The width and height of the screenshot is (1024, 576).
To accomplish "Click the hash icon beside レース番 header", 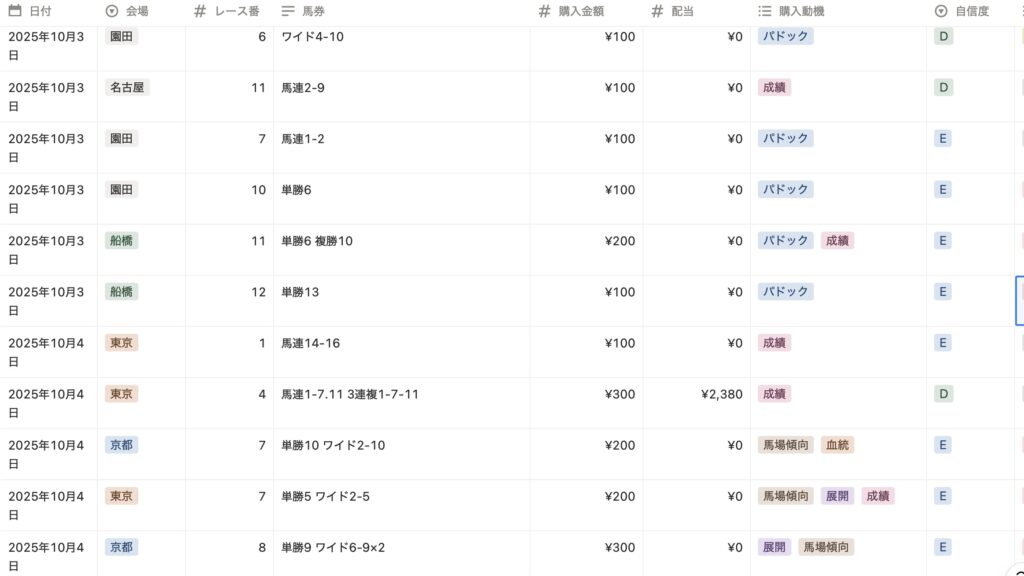I will pos(200,11).
